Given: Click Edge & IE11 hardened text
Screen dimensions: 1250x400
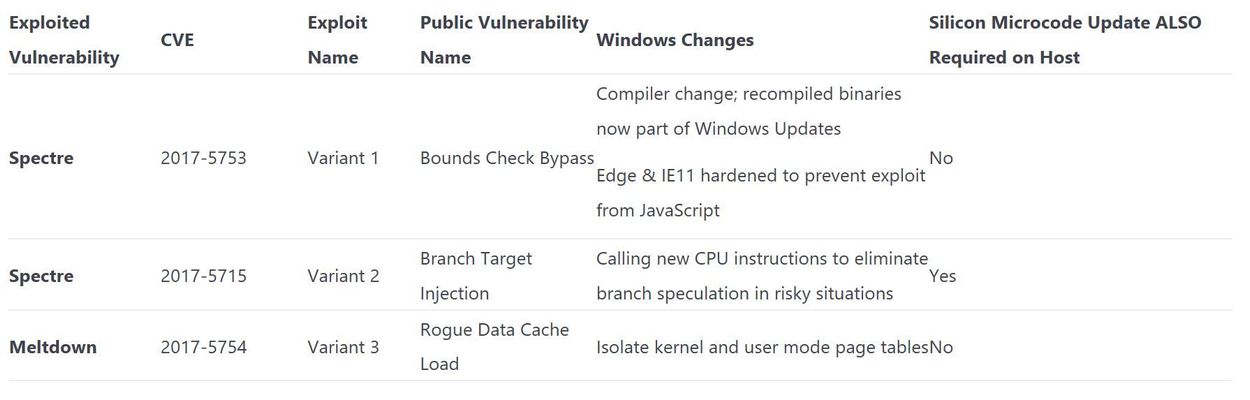Looking at the screenshot, I should (761, 193).
